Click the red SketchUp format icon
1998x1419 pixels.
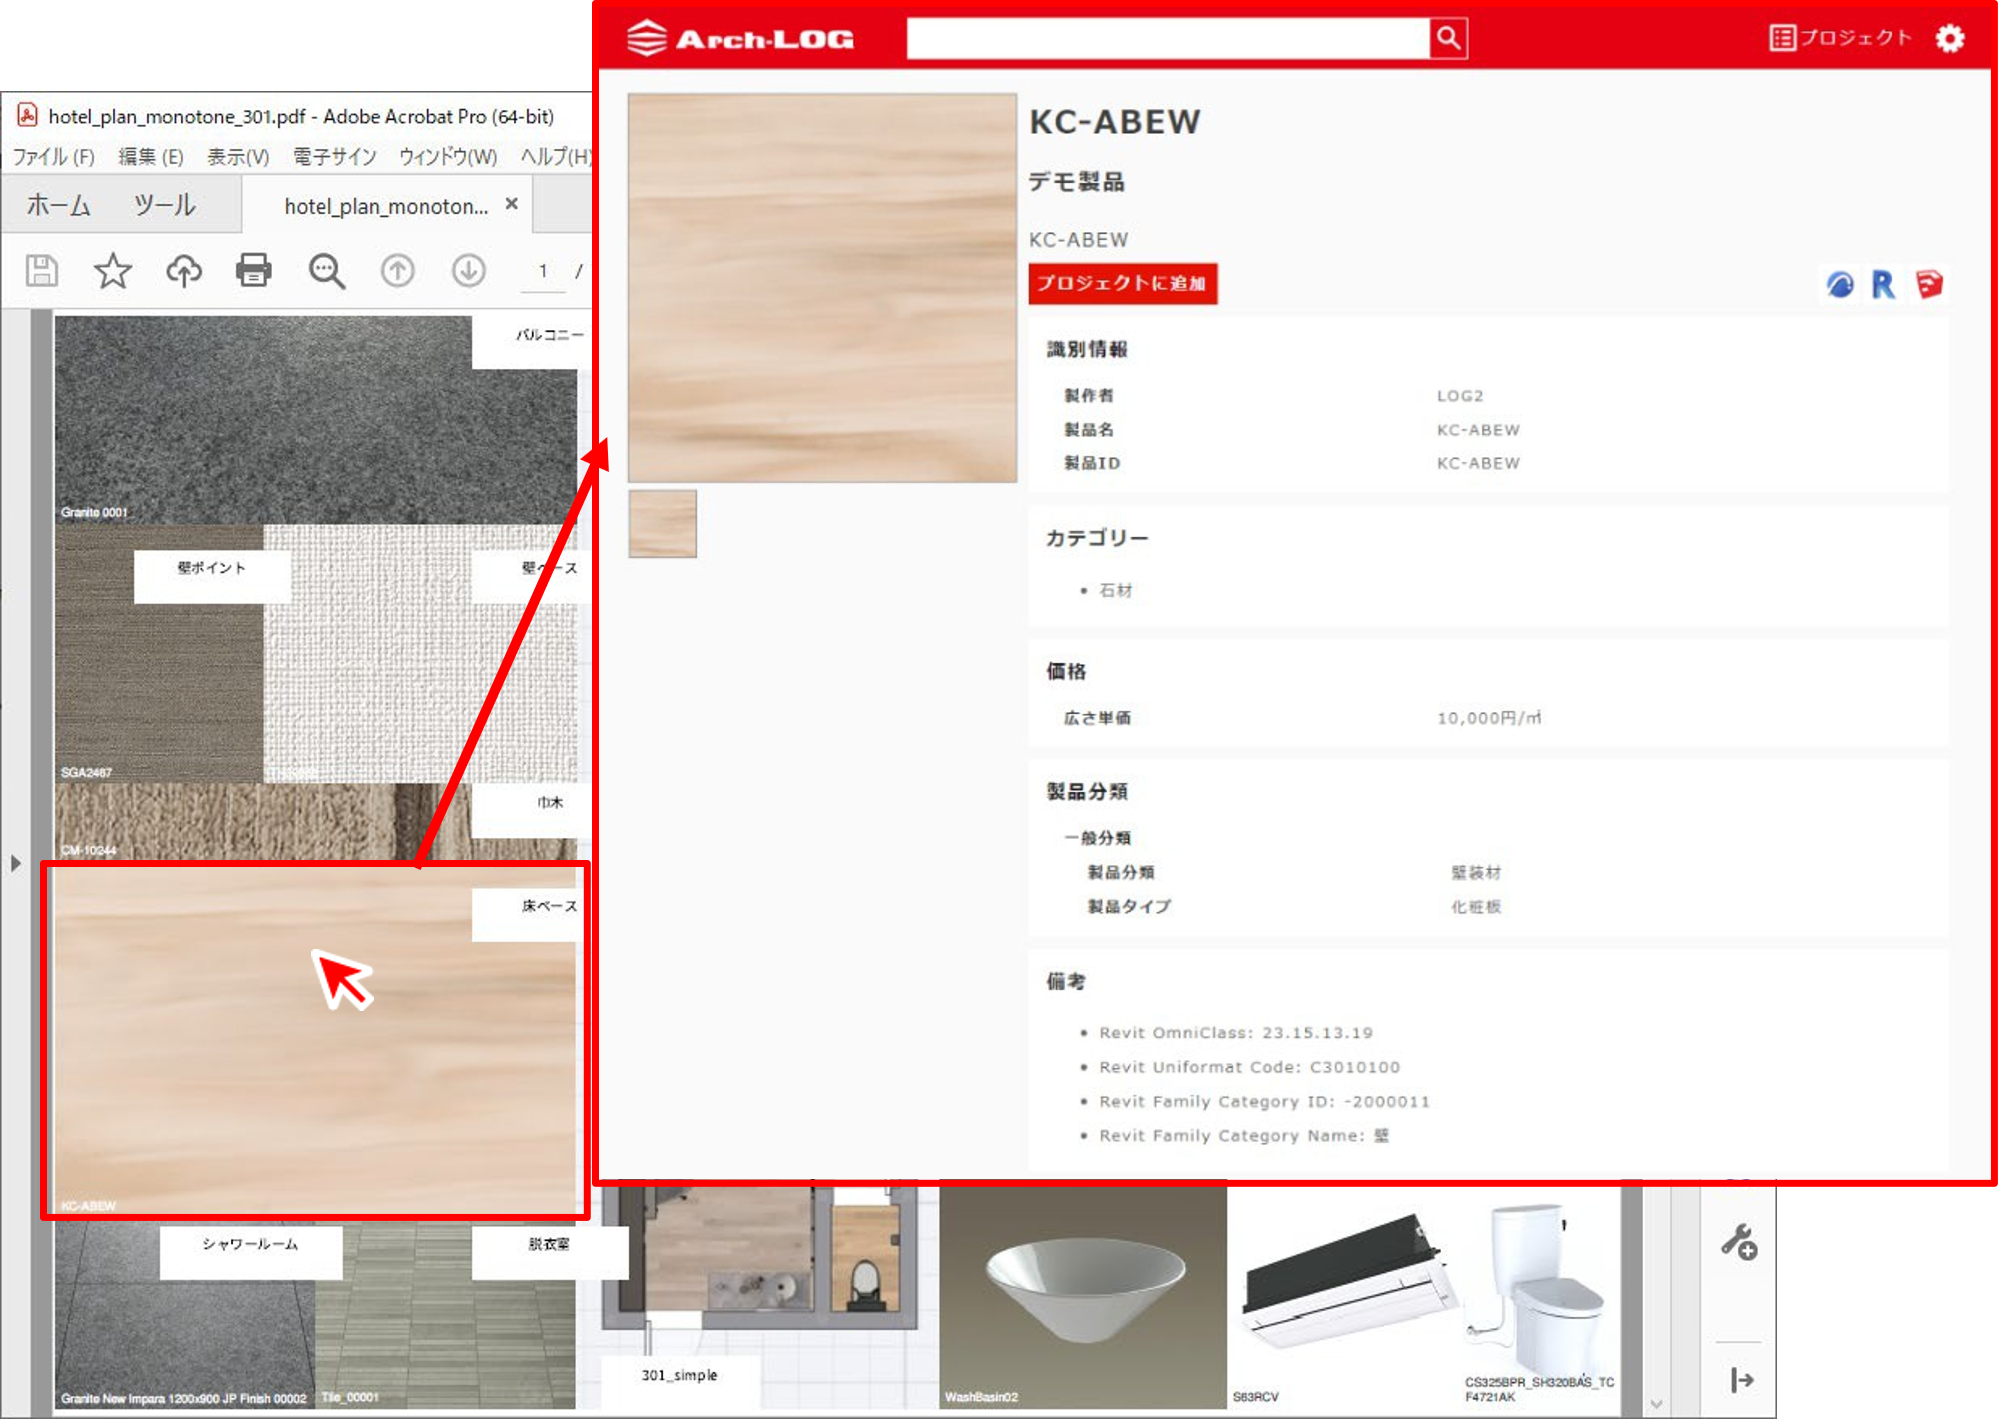pyautogui.click(x=1929, y=284)
